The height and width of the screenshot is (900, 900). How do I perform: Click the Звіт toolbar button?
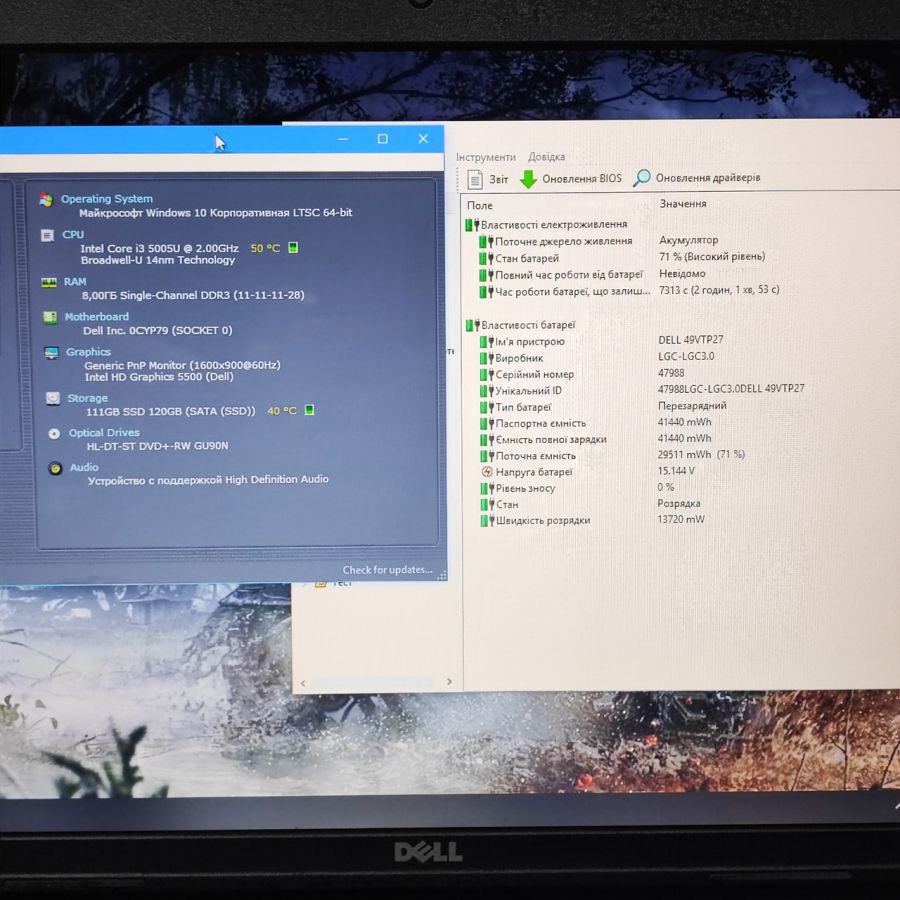[488, 179]
